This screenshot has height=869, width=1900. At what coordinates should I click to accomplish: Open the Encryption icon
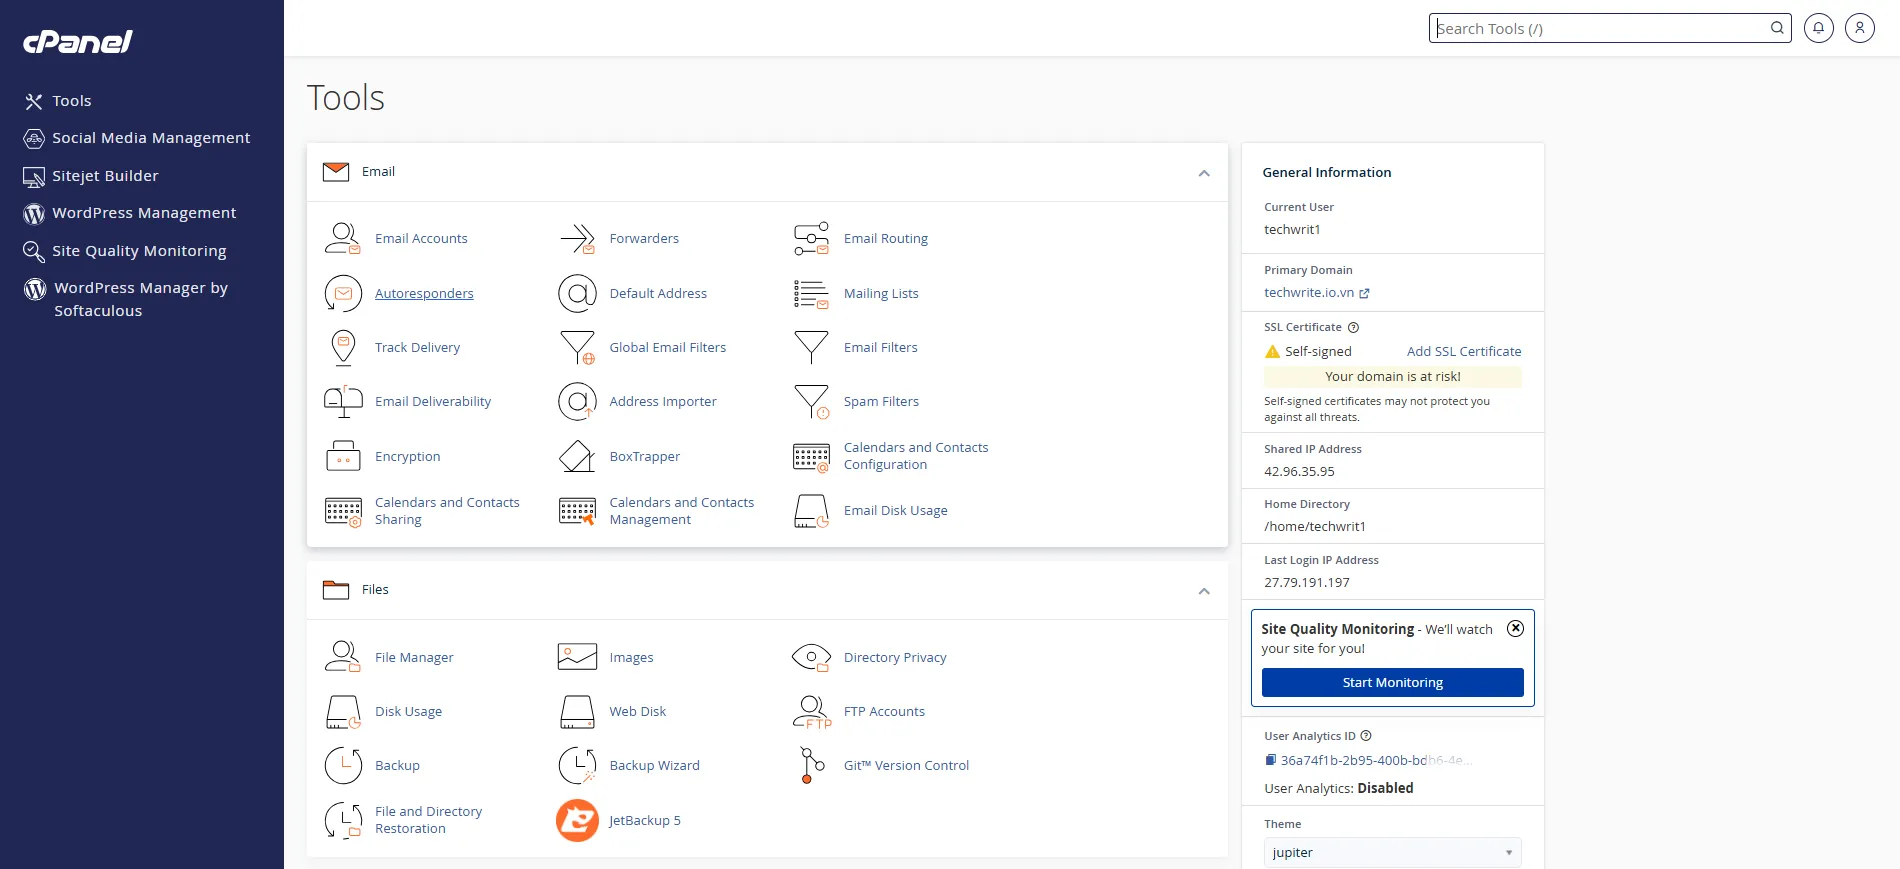343,456
